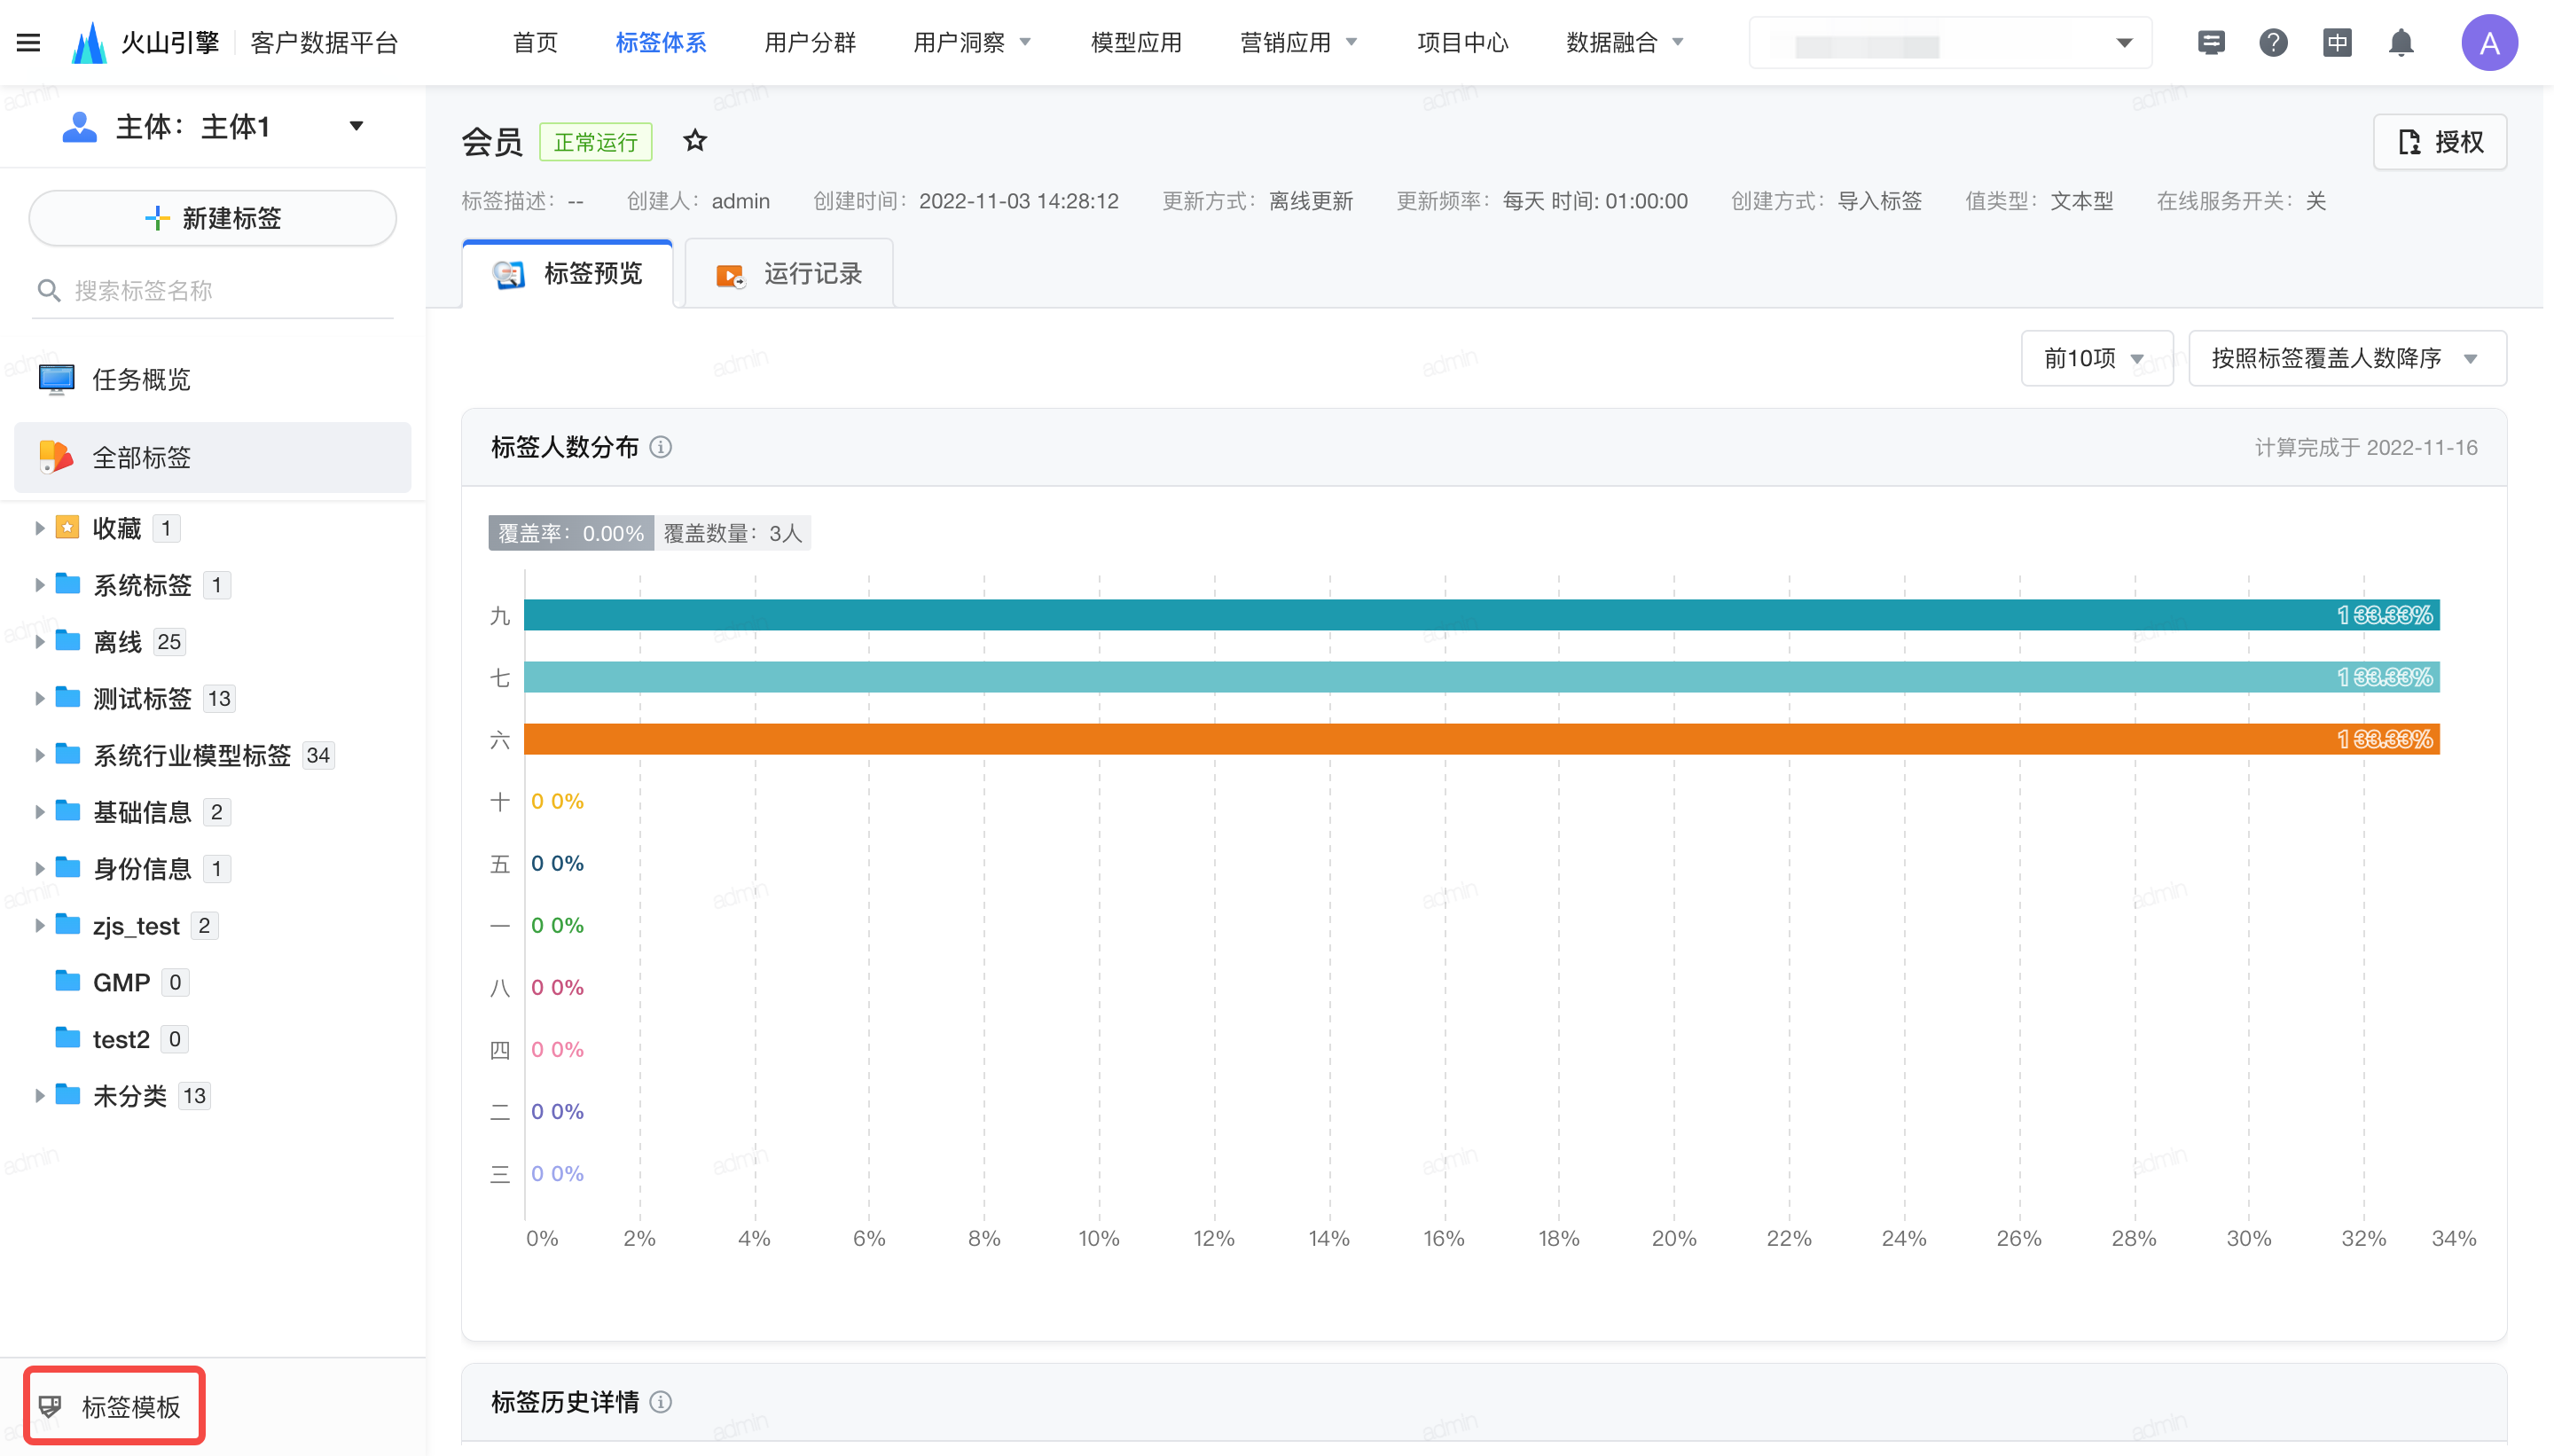Open the project selector dropdown in header
This screenshot has height=1456, width=2554.
(1949, 43)
